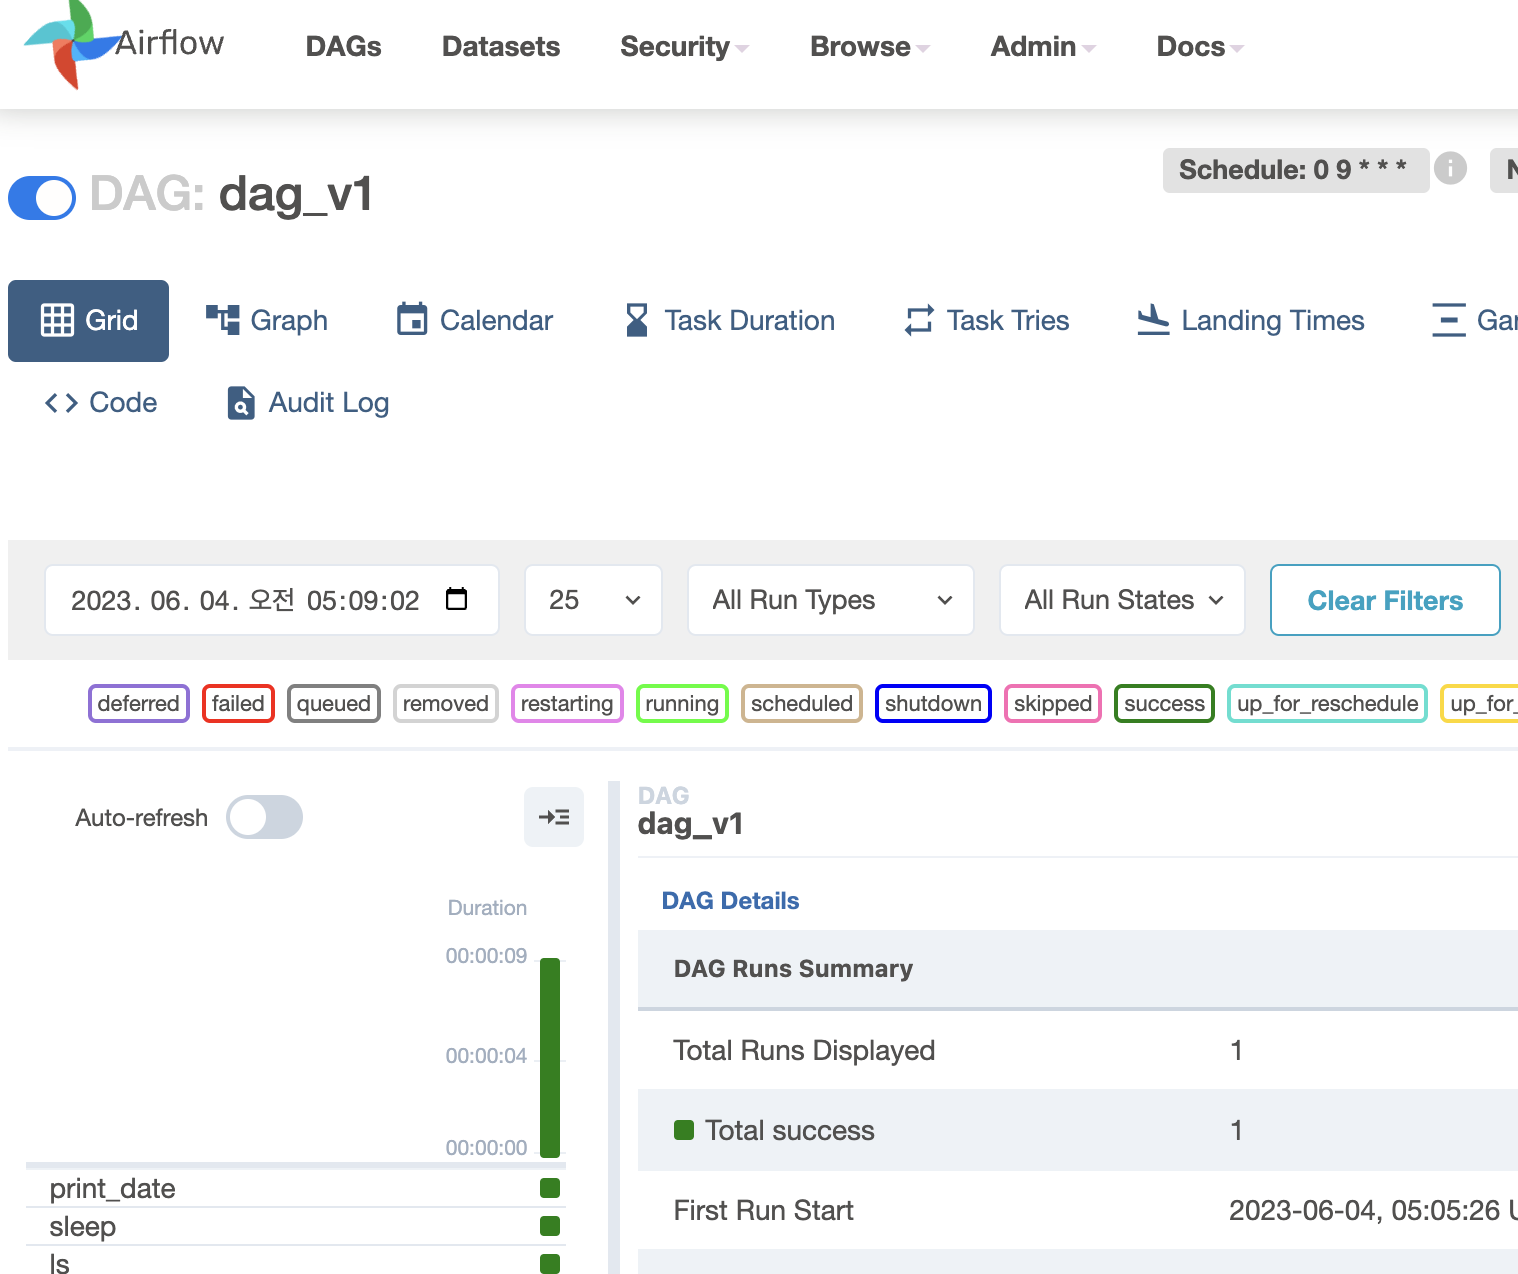Open the All Run States dropdown
This screenshot has height=1274, width=1518.
[x=1122, y=600]
